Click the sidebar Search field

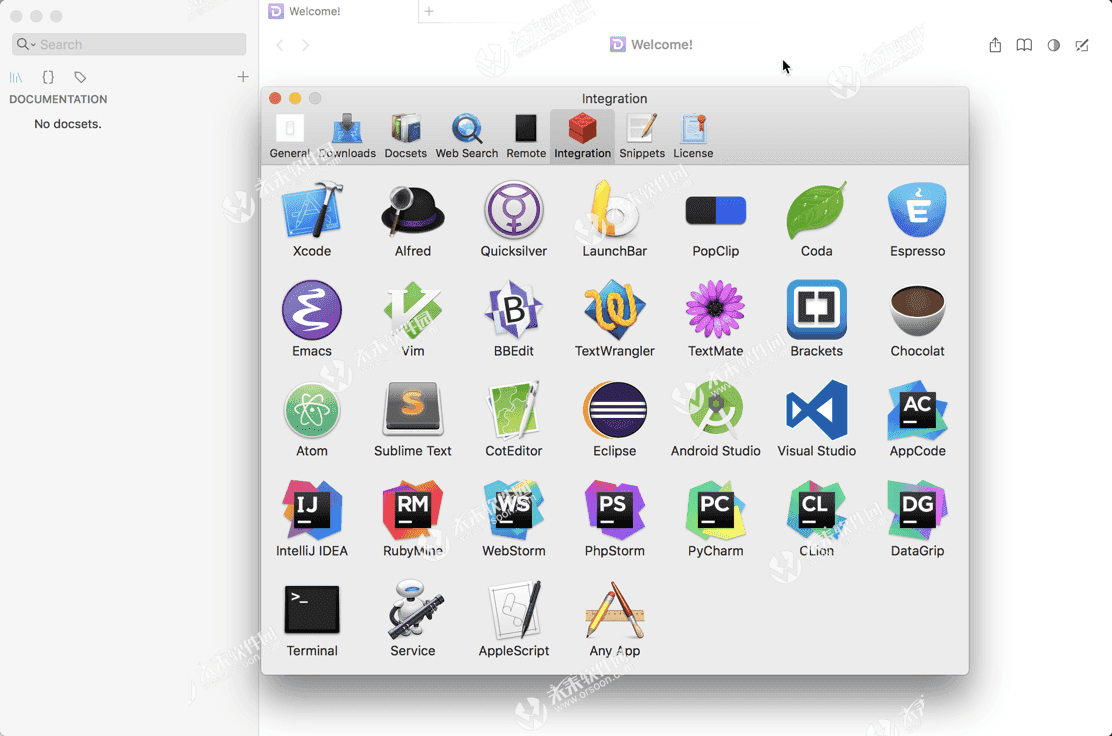(129, 44)
